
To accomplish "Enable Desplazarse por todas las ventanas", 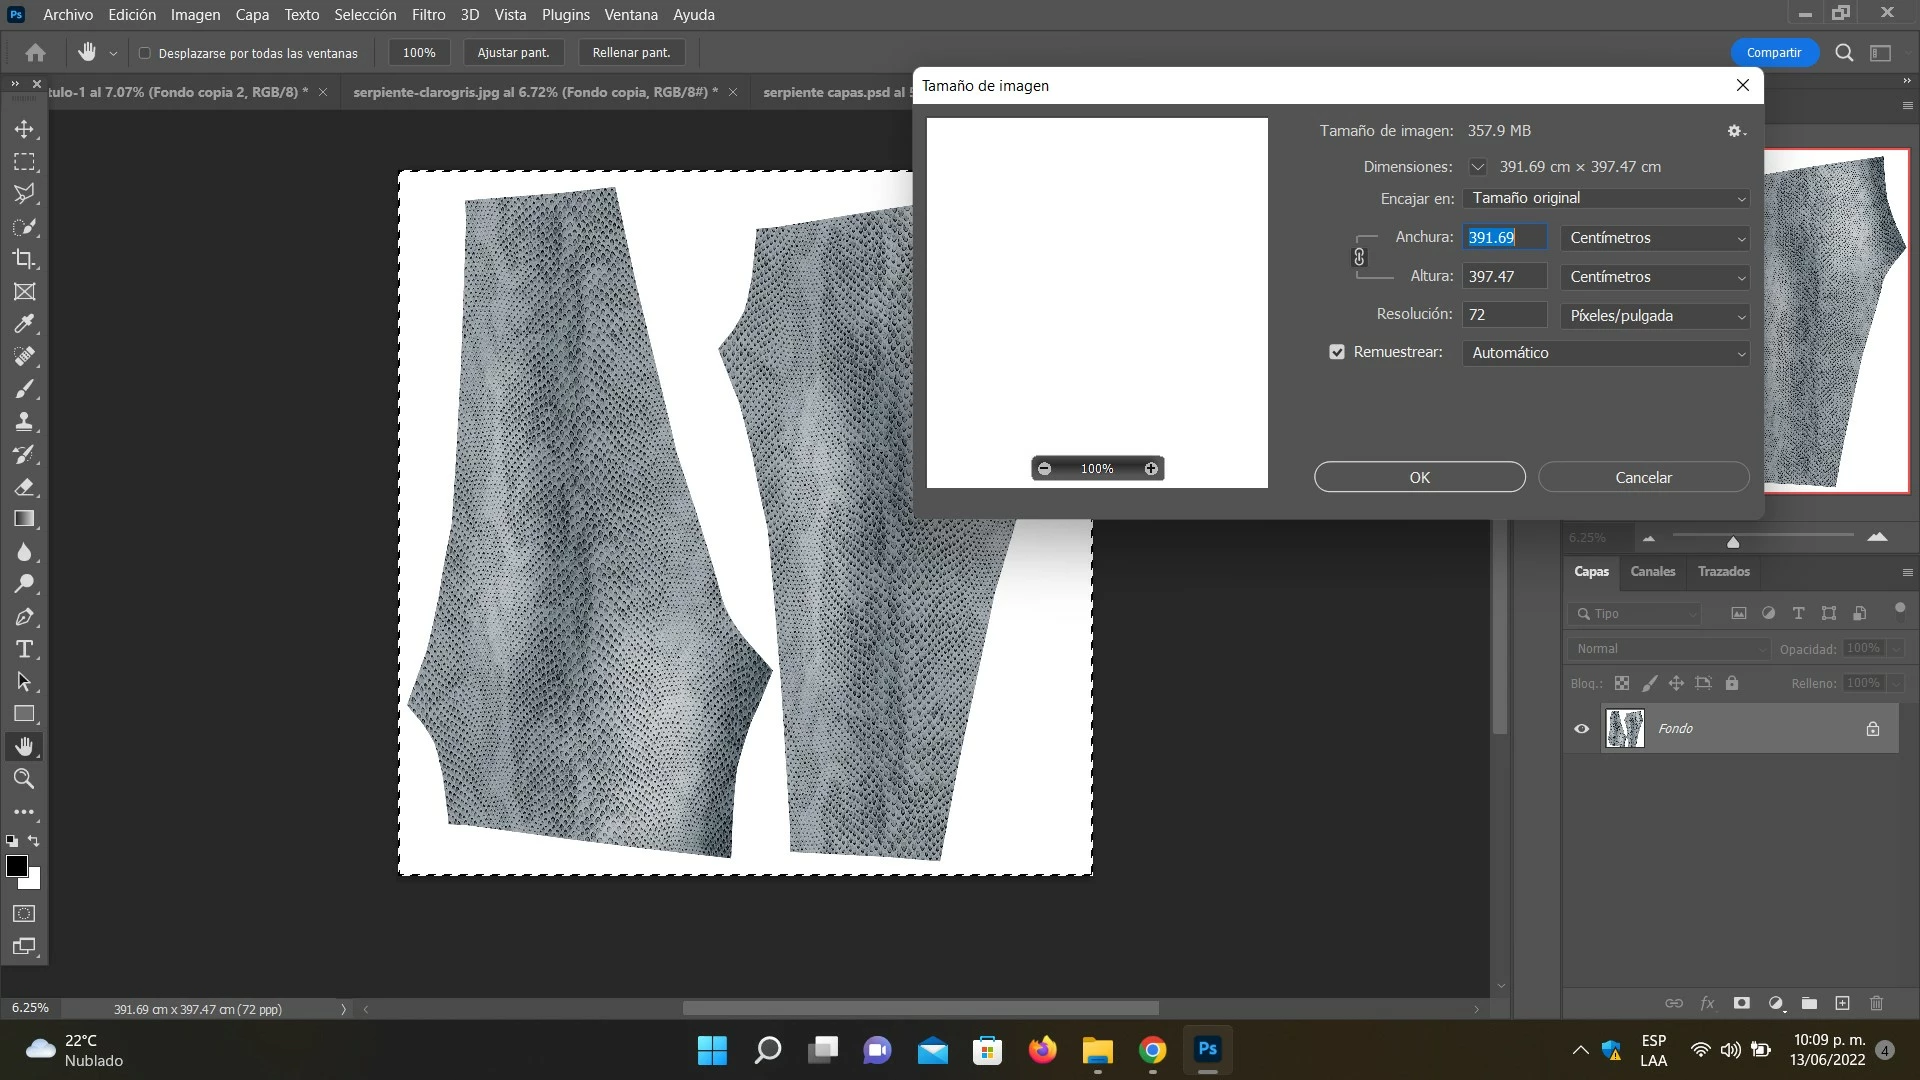I will (x=145, y=53).
